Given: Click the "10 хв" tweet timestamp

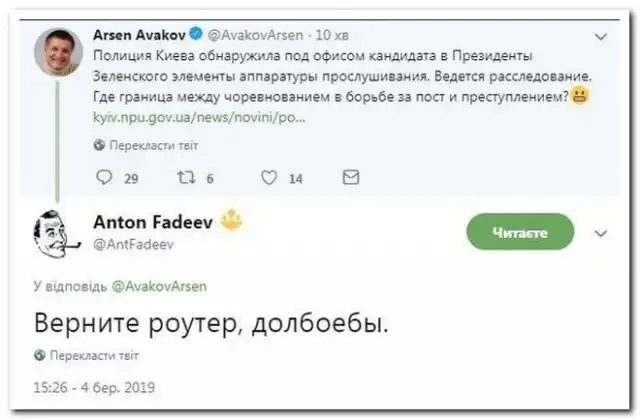Looking at the screenshot, I should tap(331, 34).
